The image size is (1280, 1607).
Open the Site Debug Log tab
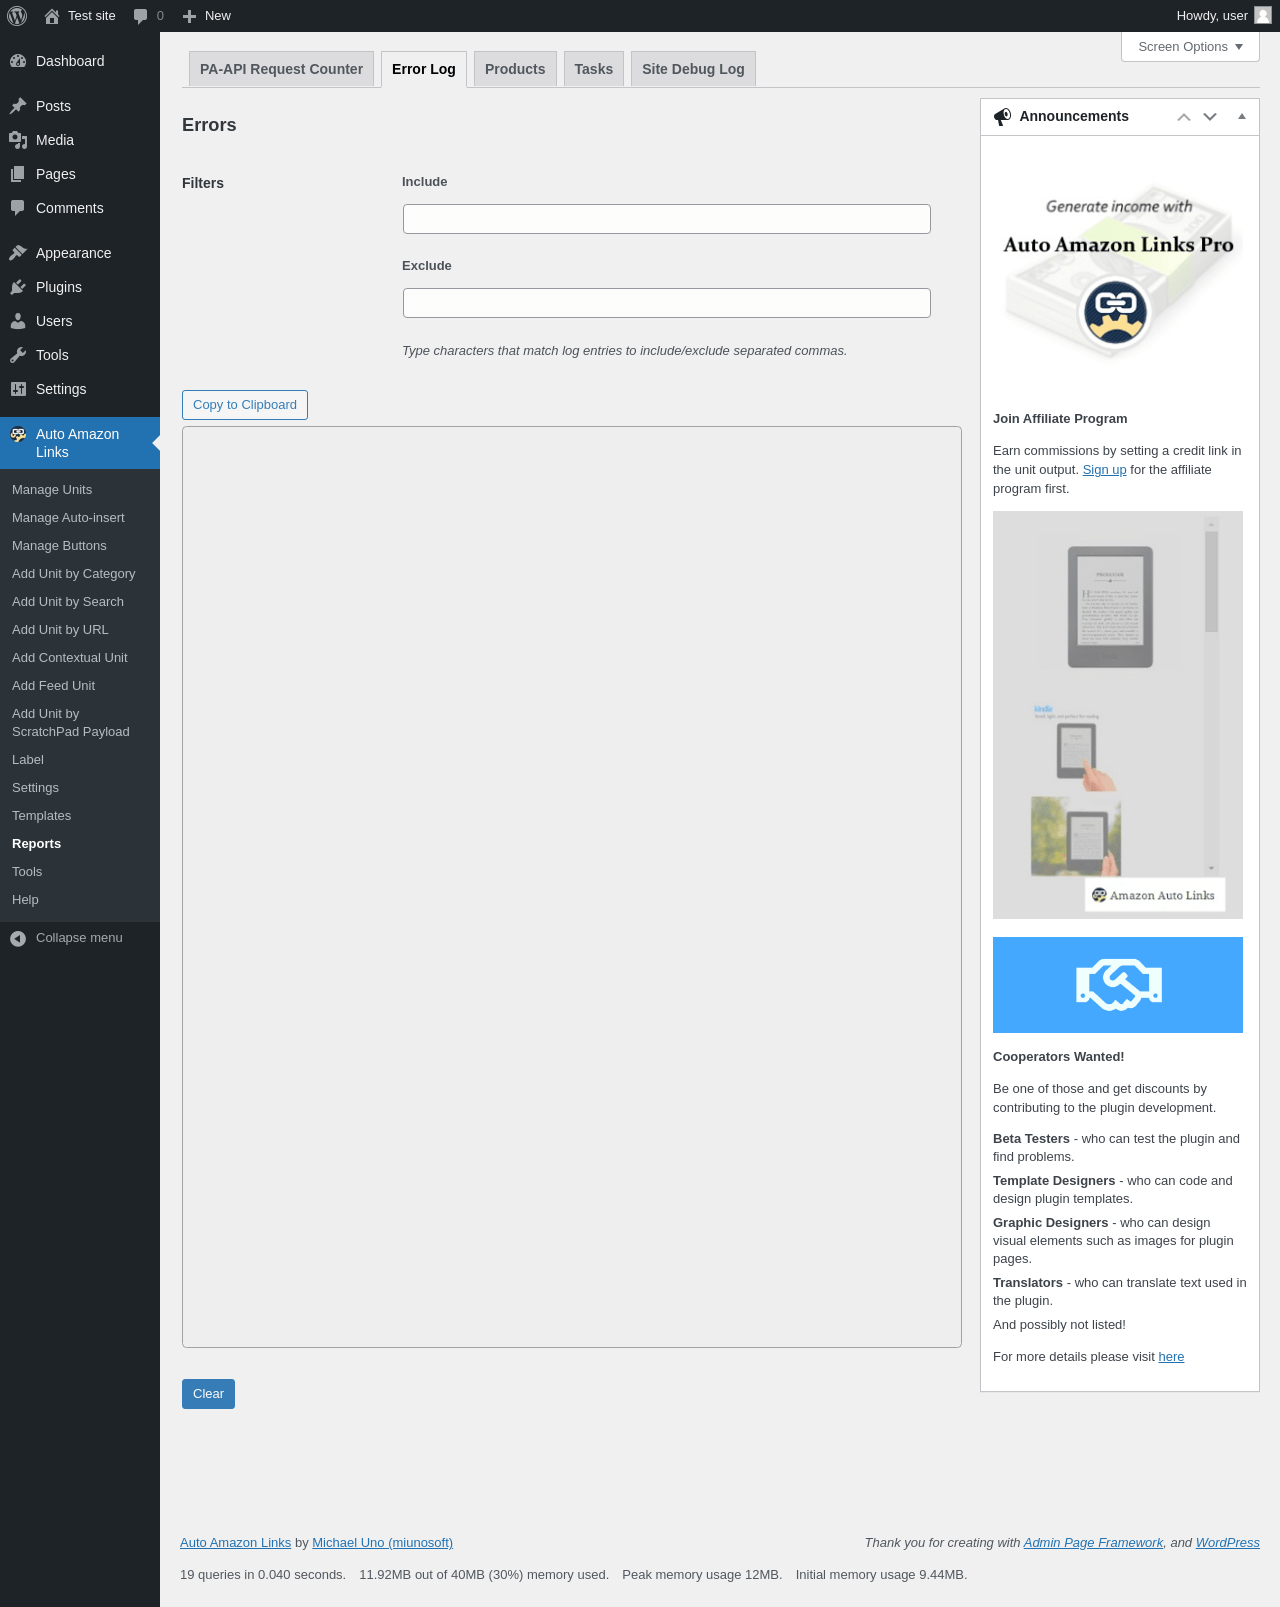point(693,69)
